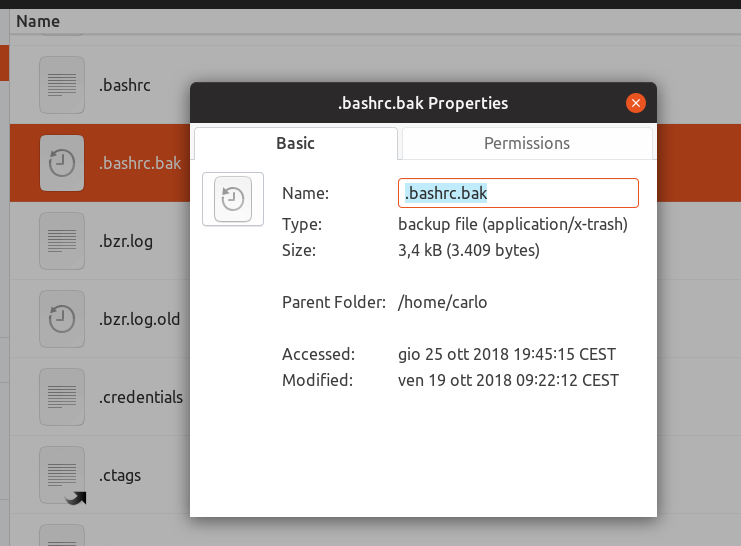Click the dialog title .bashrc.bak Properties
This screenshot has width=741, height=546.
pos(423,103)
